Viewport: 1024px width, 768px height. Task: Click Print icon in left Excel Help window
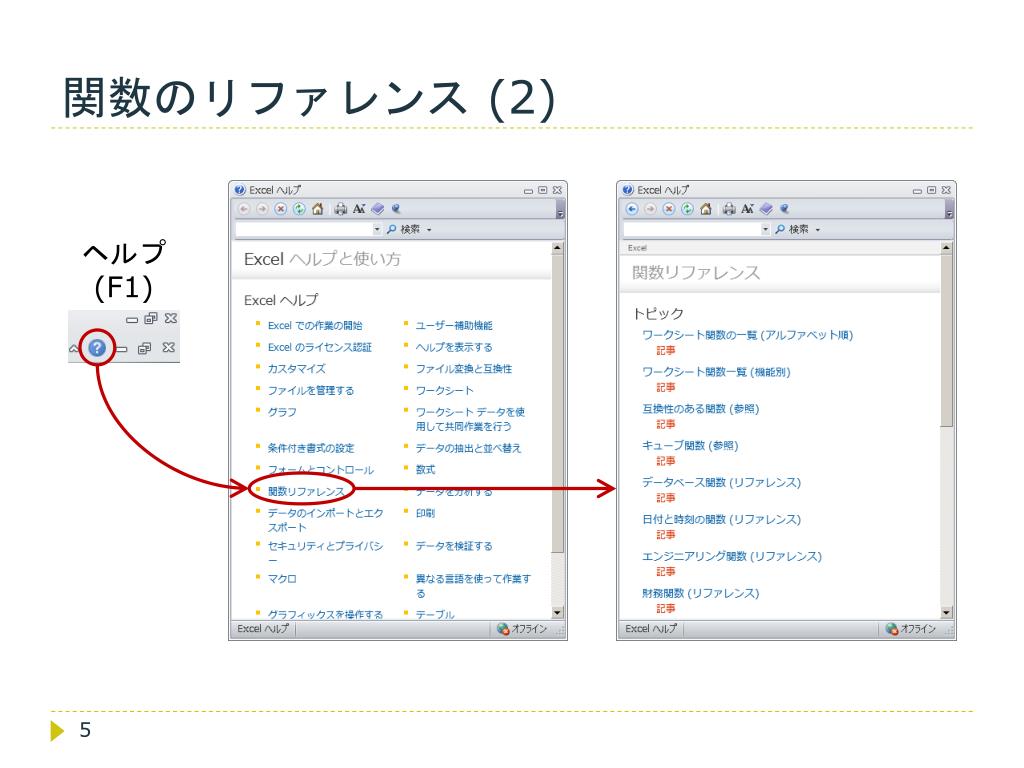click(x=340, y=209)
